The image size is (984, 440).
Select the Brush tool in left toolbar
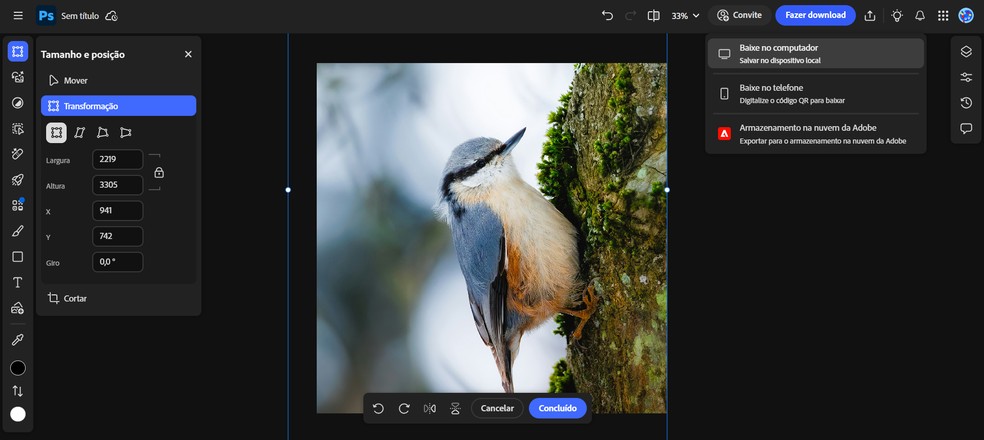click(17, 231)
